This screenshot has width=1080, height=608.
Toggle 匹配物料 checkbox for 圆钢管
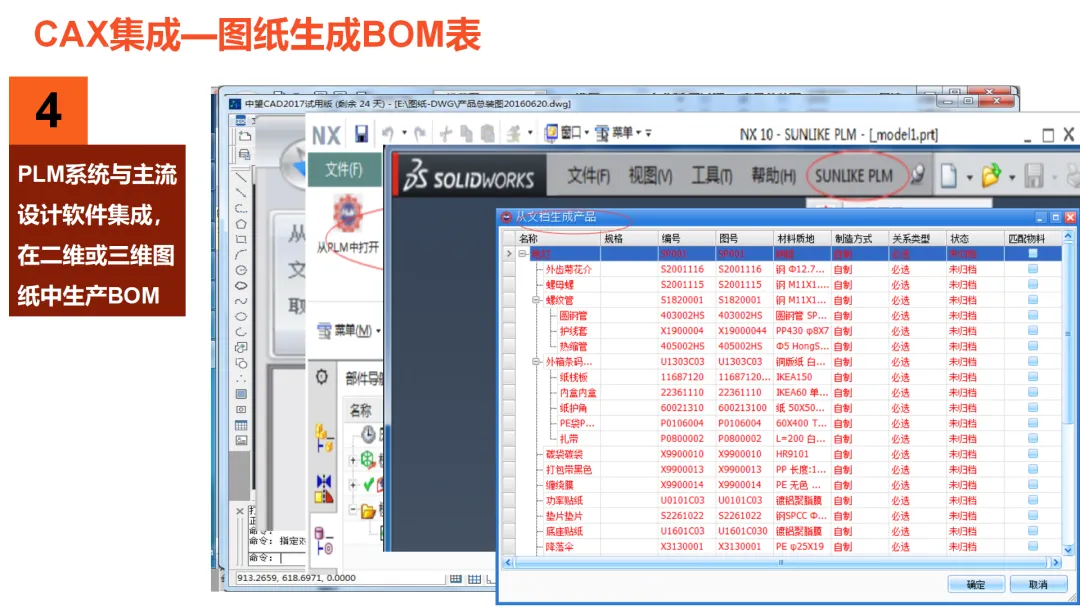pyautogui.click(x=1032, y=315)
